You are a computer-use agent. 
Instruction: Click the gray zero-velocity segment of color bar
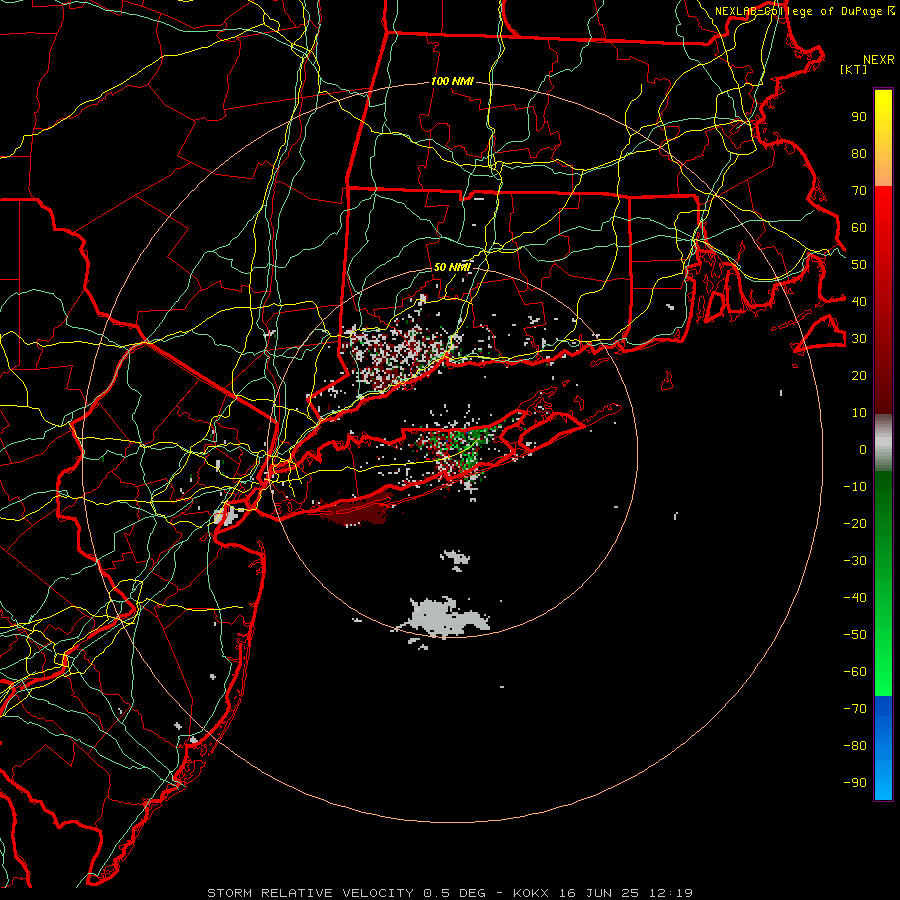tap(883, 443)
